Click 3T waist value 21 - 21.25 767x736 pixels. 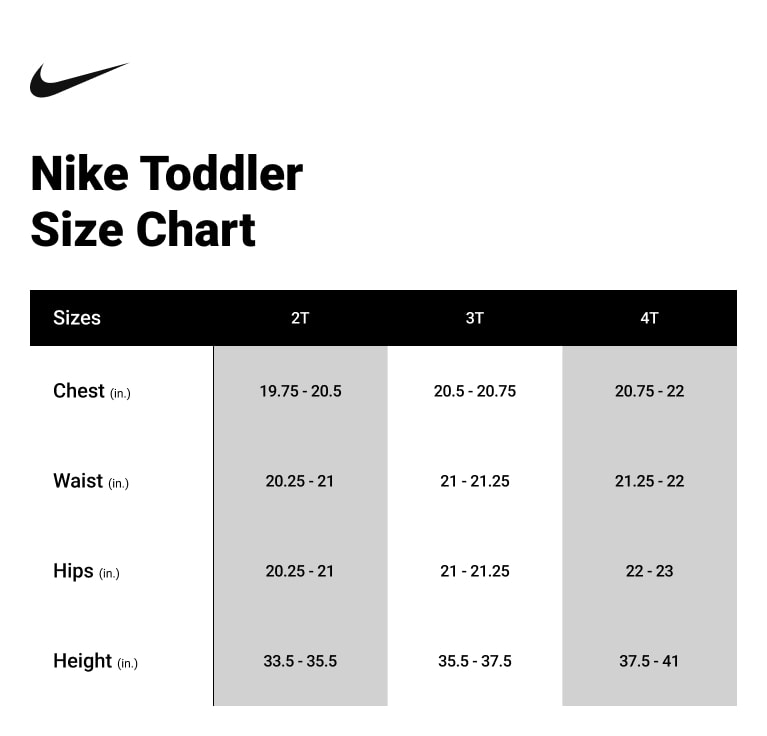coord(475,481)
